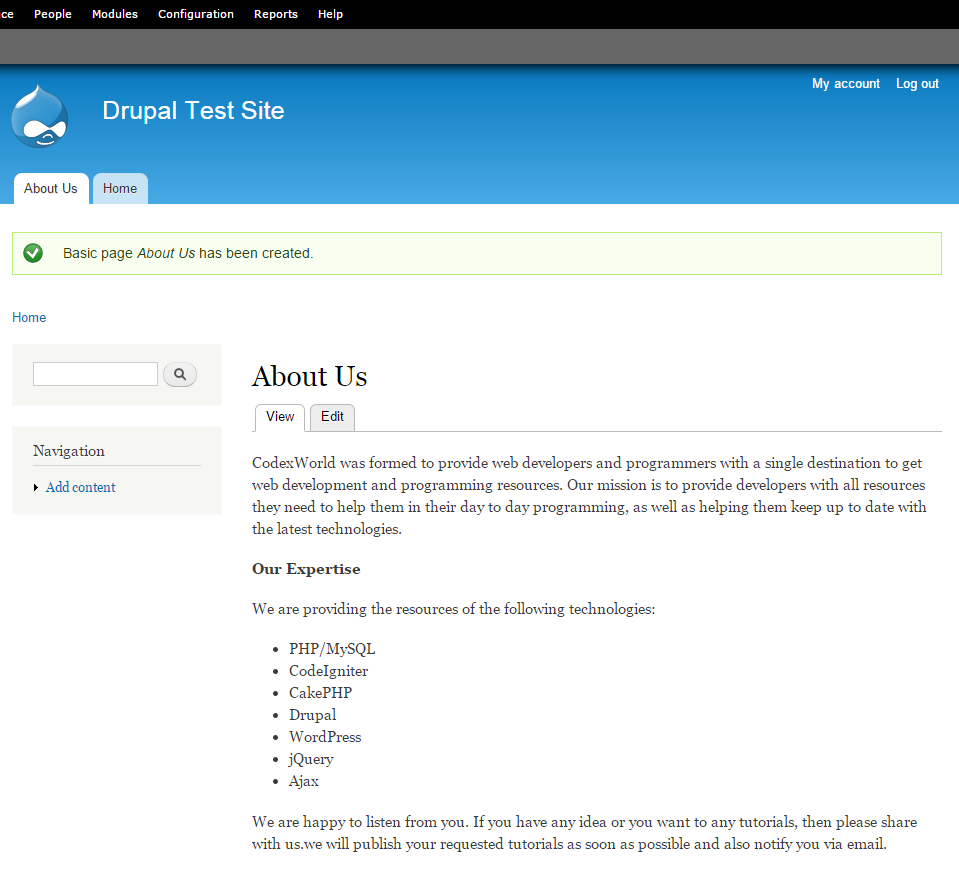
Task: Focus the search text field
Action: [x=95, y=374]
